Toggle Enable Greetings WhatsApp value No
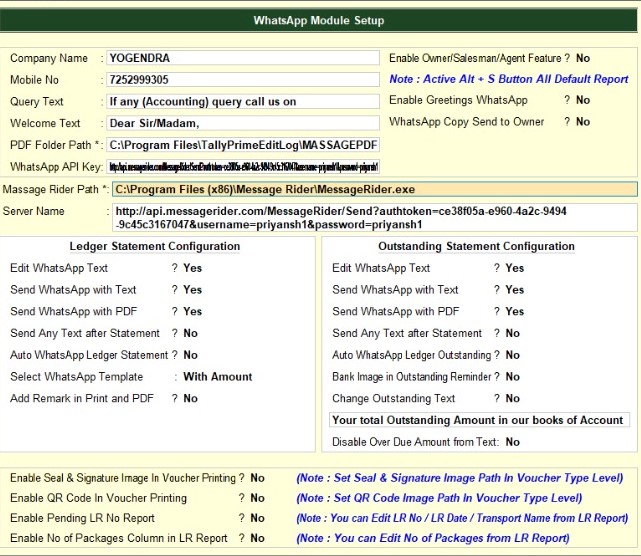 point(583,100)
